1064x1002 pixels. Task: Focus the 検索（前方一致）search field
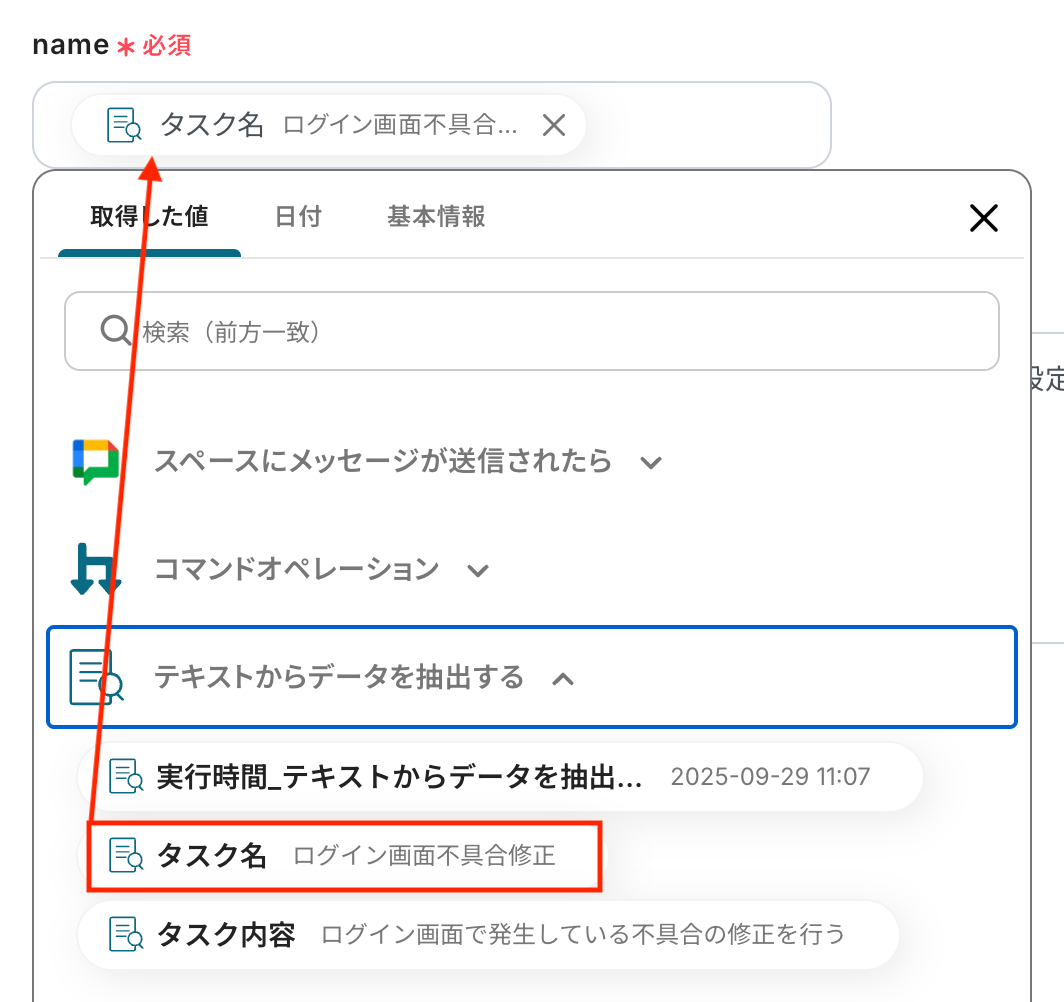point(531,331)
